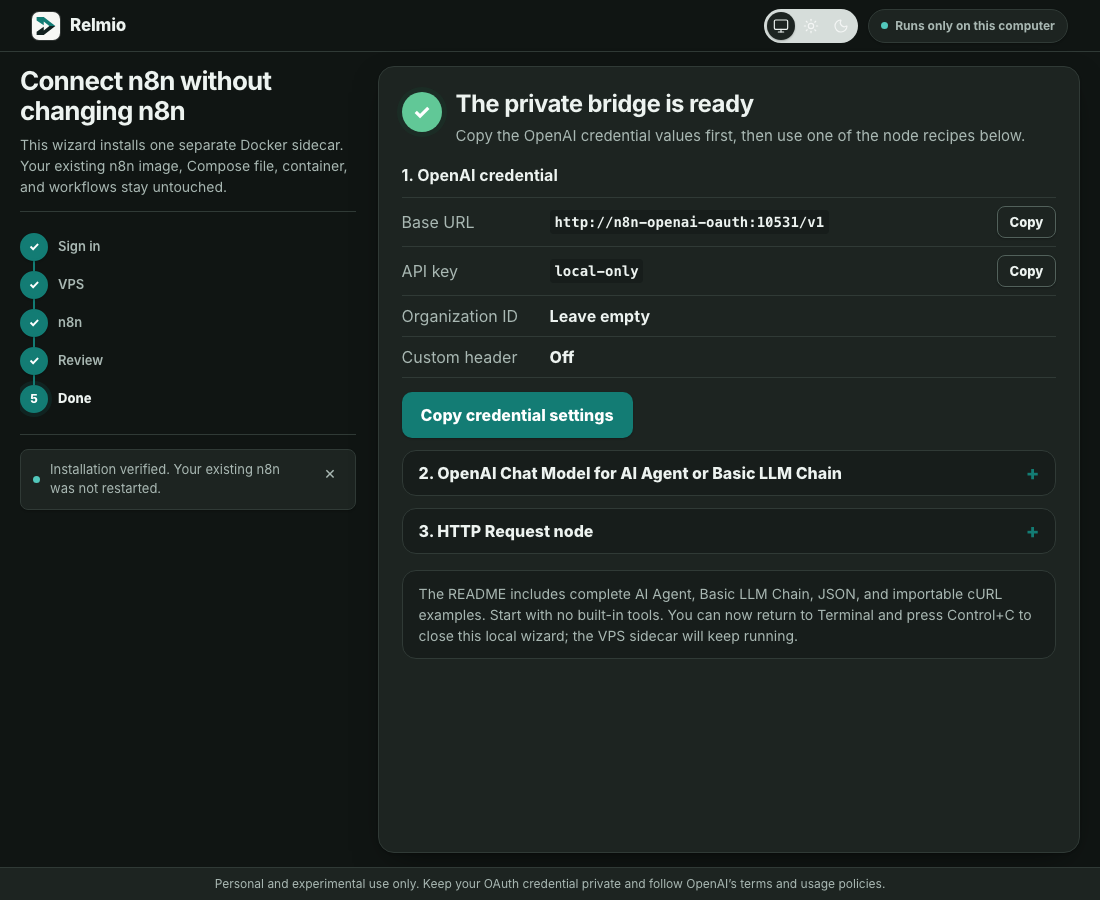Go to Done step label

[74, 398]
